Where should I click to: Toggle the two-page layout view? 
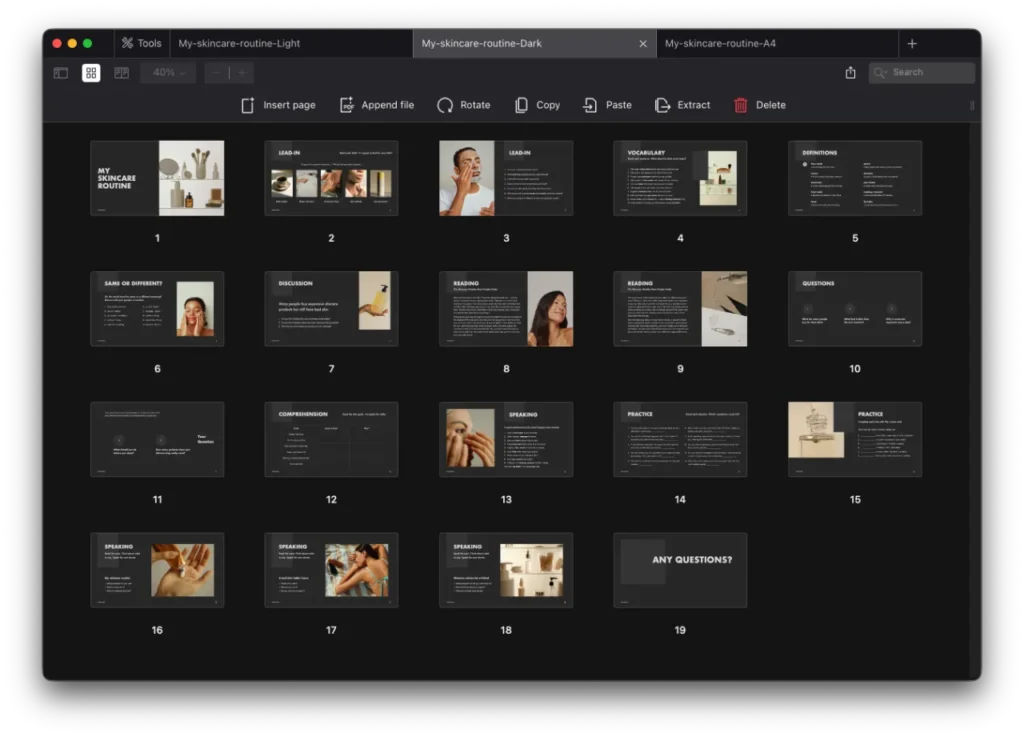121,73
